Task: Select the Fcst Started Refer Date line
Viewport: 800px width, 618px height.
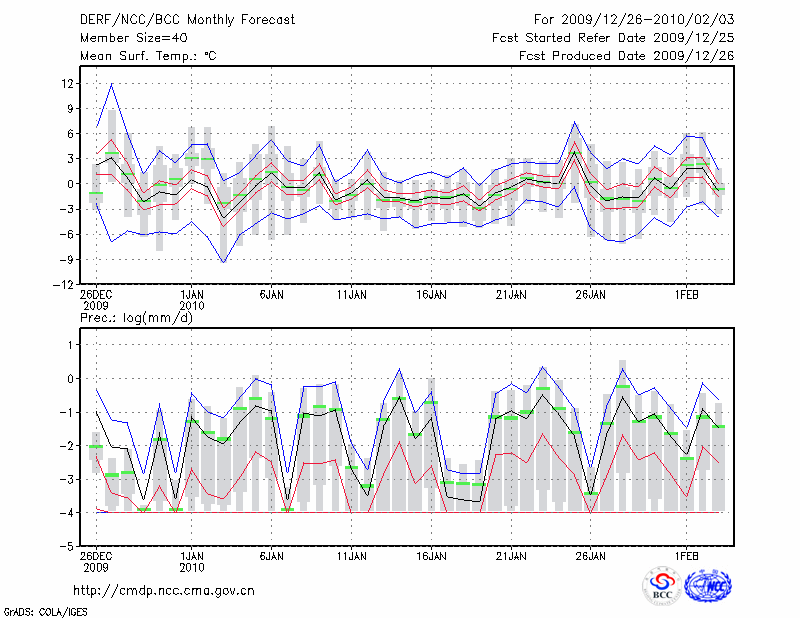Action: pos(613,38)
